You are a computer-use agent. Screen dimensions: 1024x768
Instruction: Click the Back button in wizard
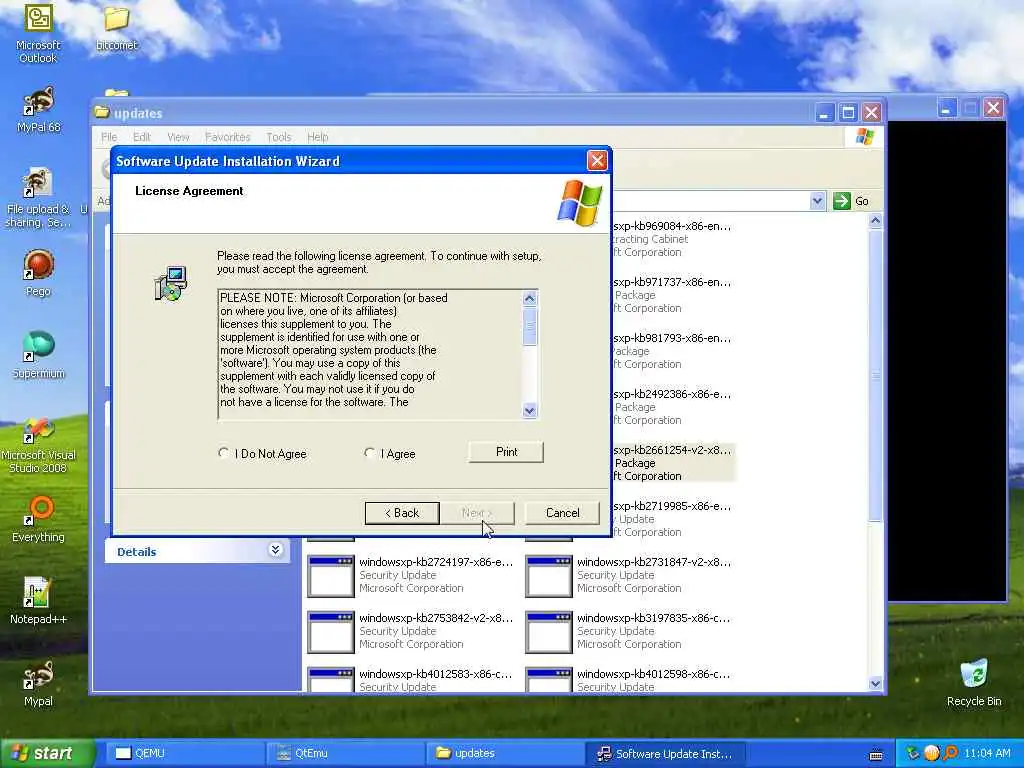tap(402, 513)
